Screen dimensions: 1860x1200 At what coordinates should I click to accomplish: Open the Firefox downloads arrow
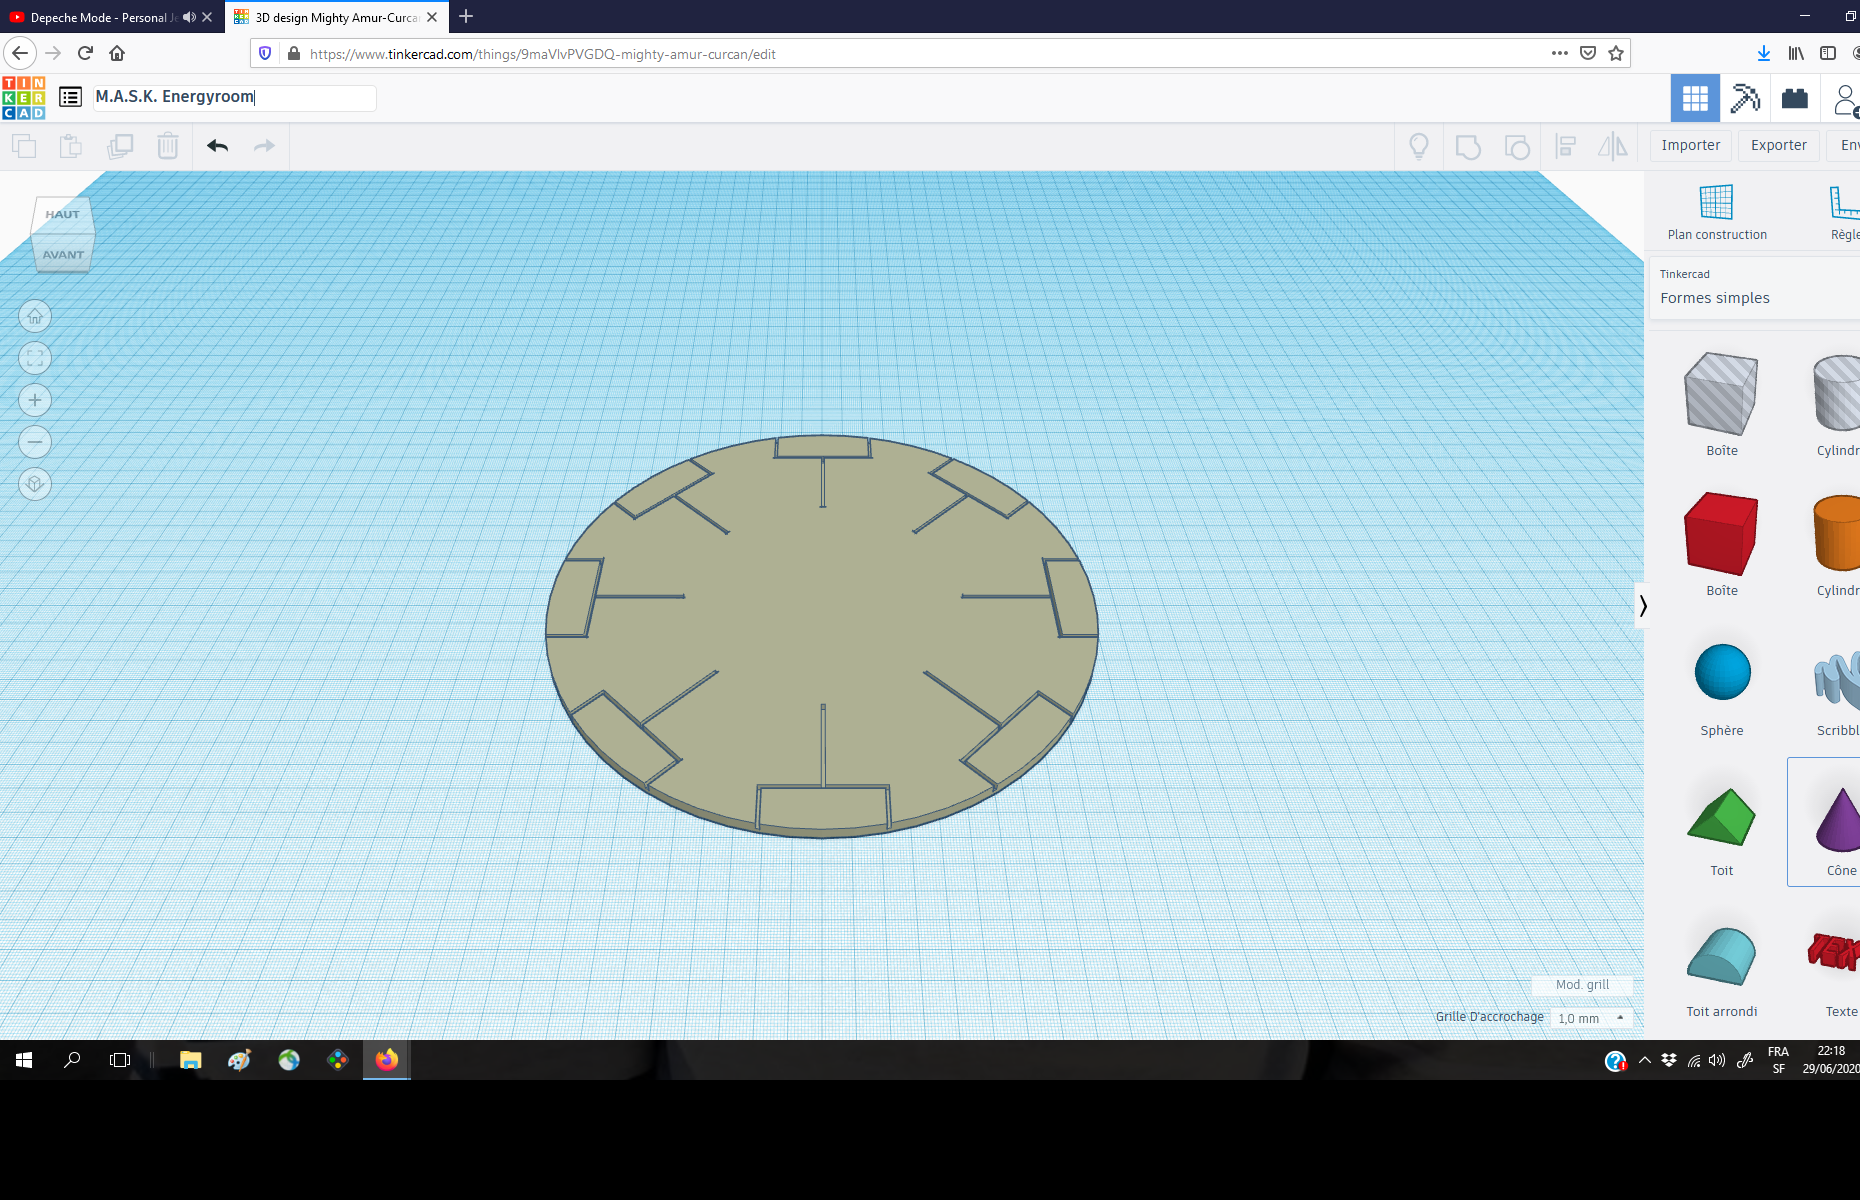point(1764,53)
